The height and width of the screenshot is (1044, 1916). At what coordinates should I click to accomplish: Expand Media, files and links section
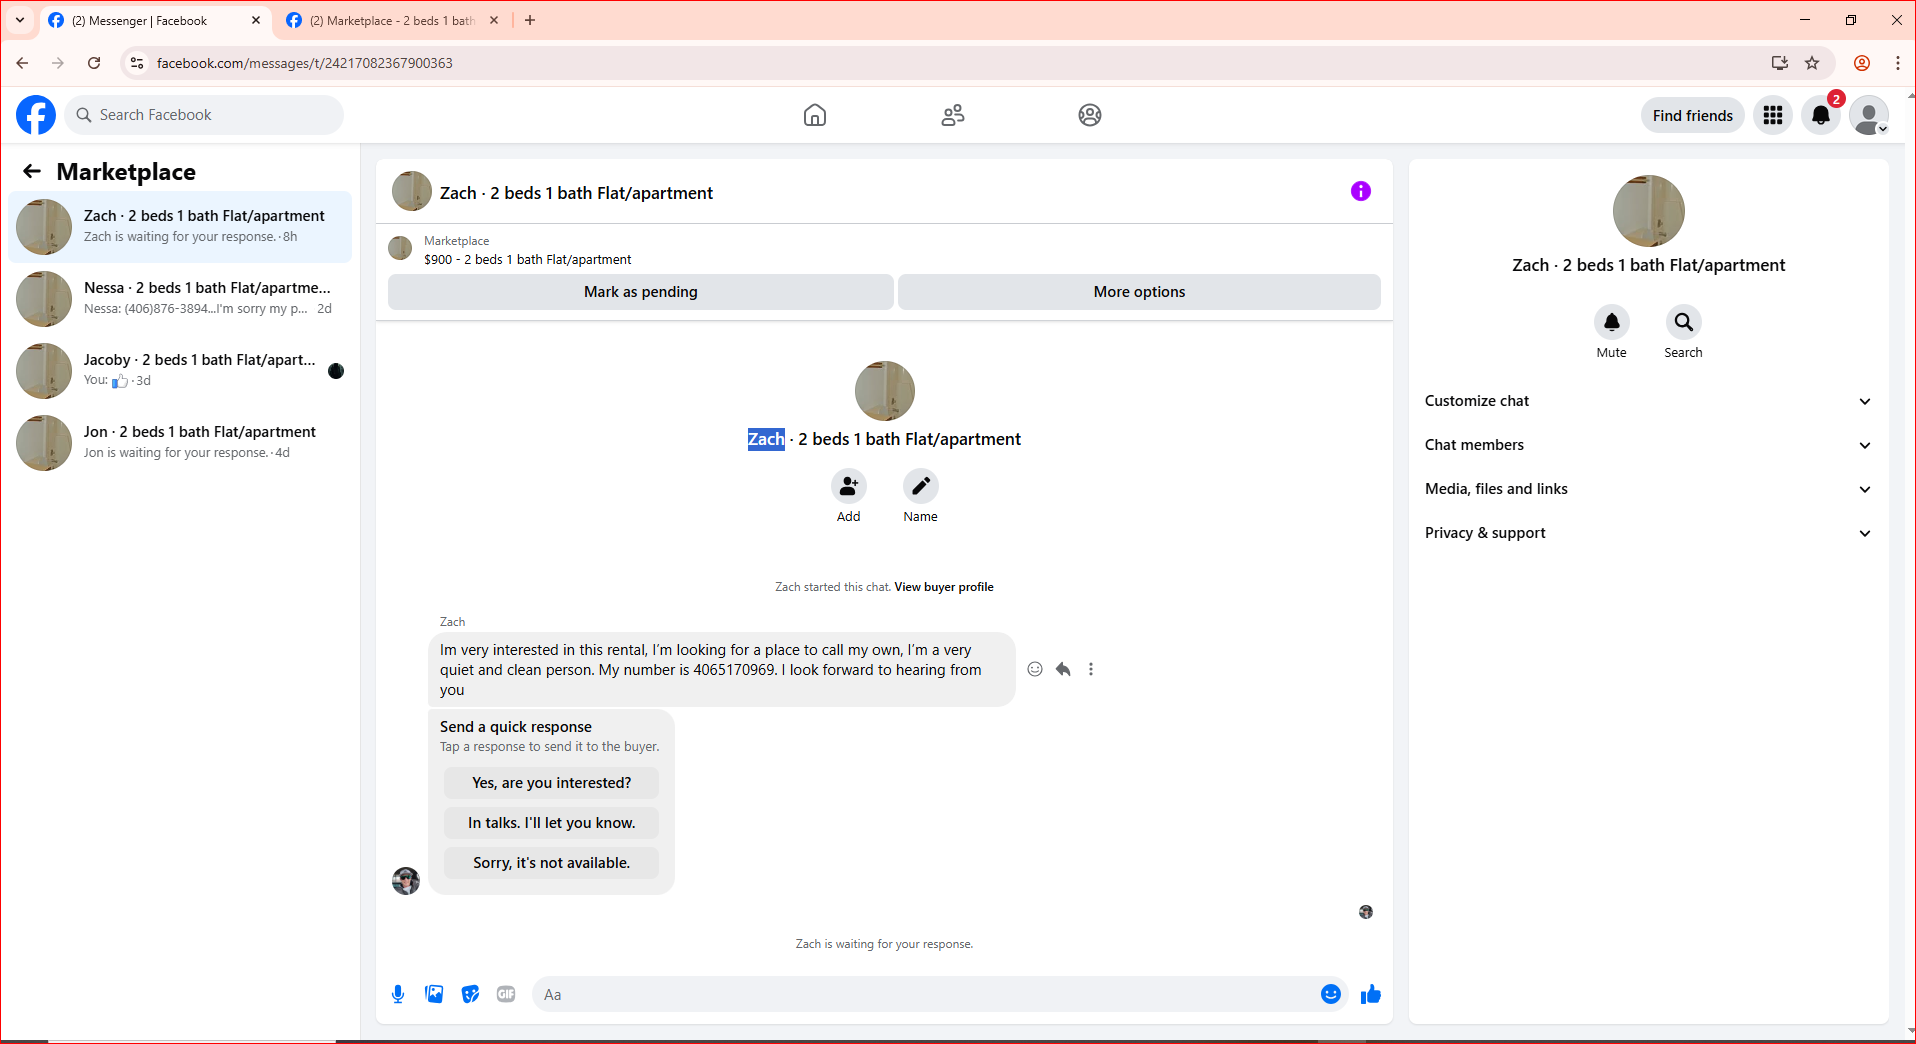[1648, 489]
